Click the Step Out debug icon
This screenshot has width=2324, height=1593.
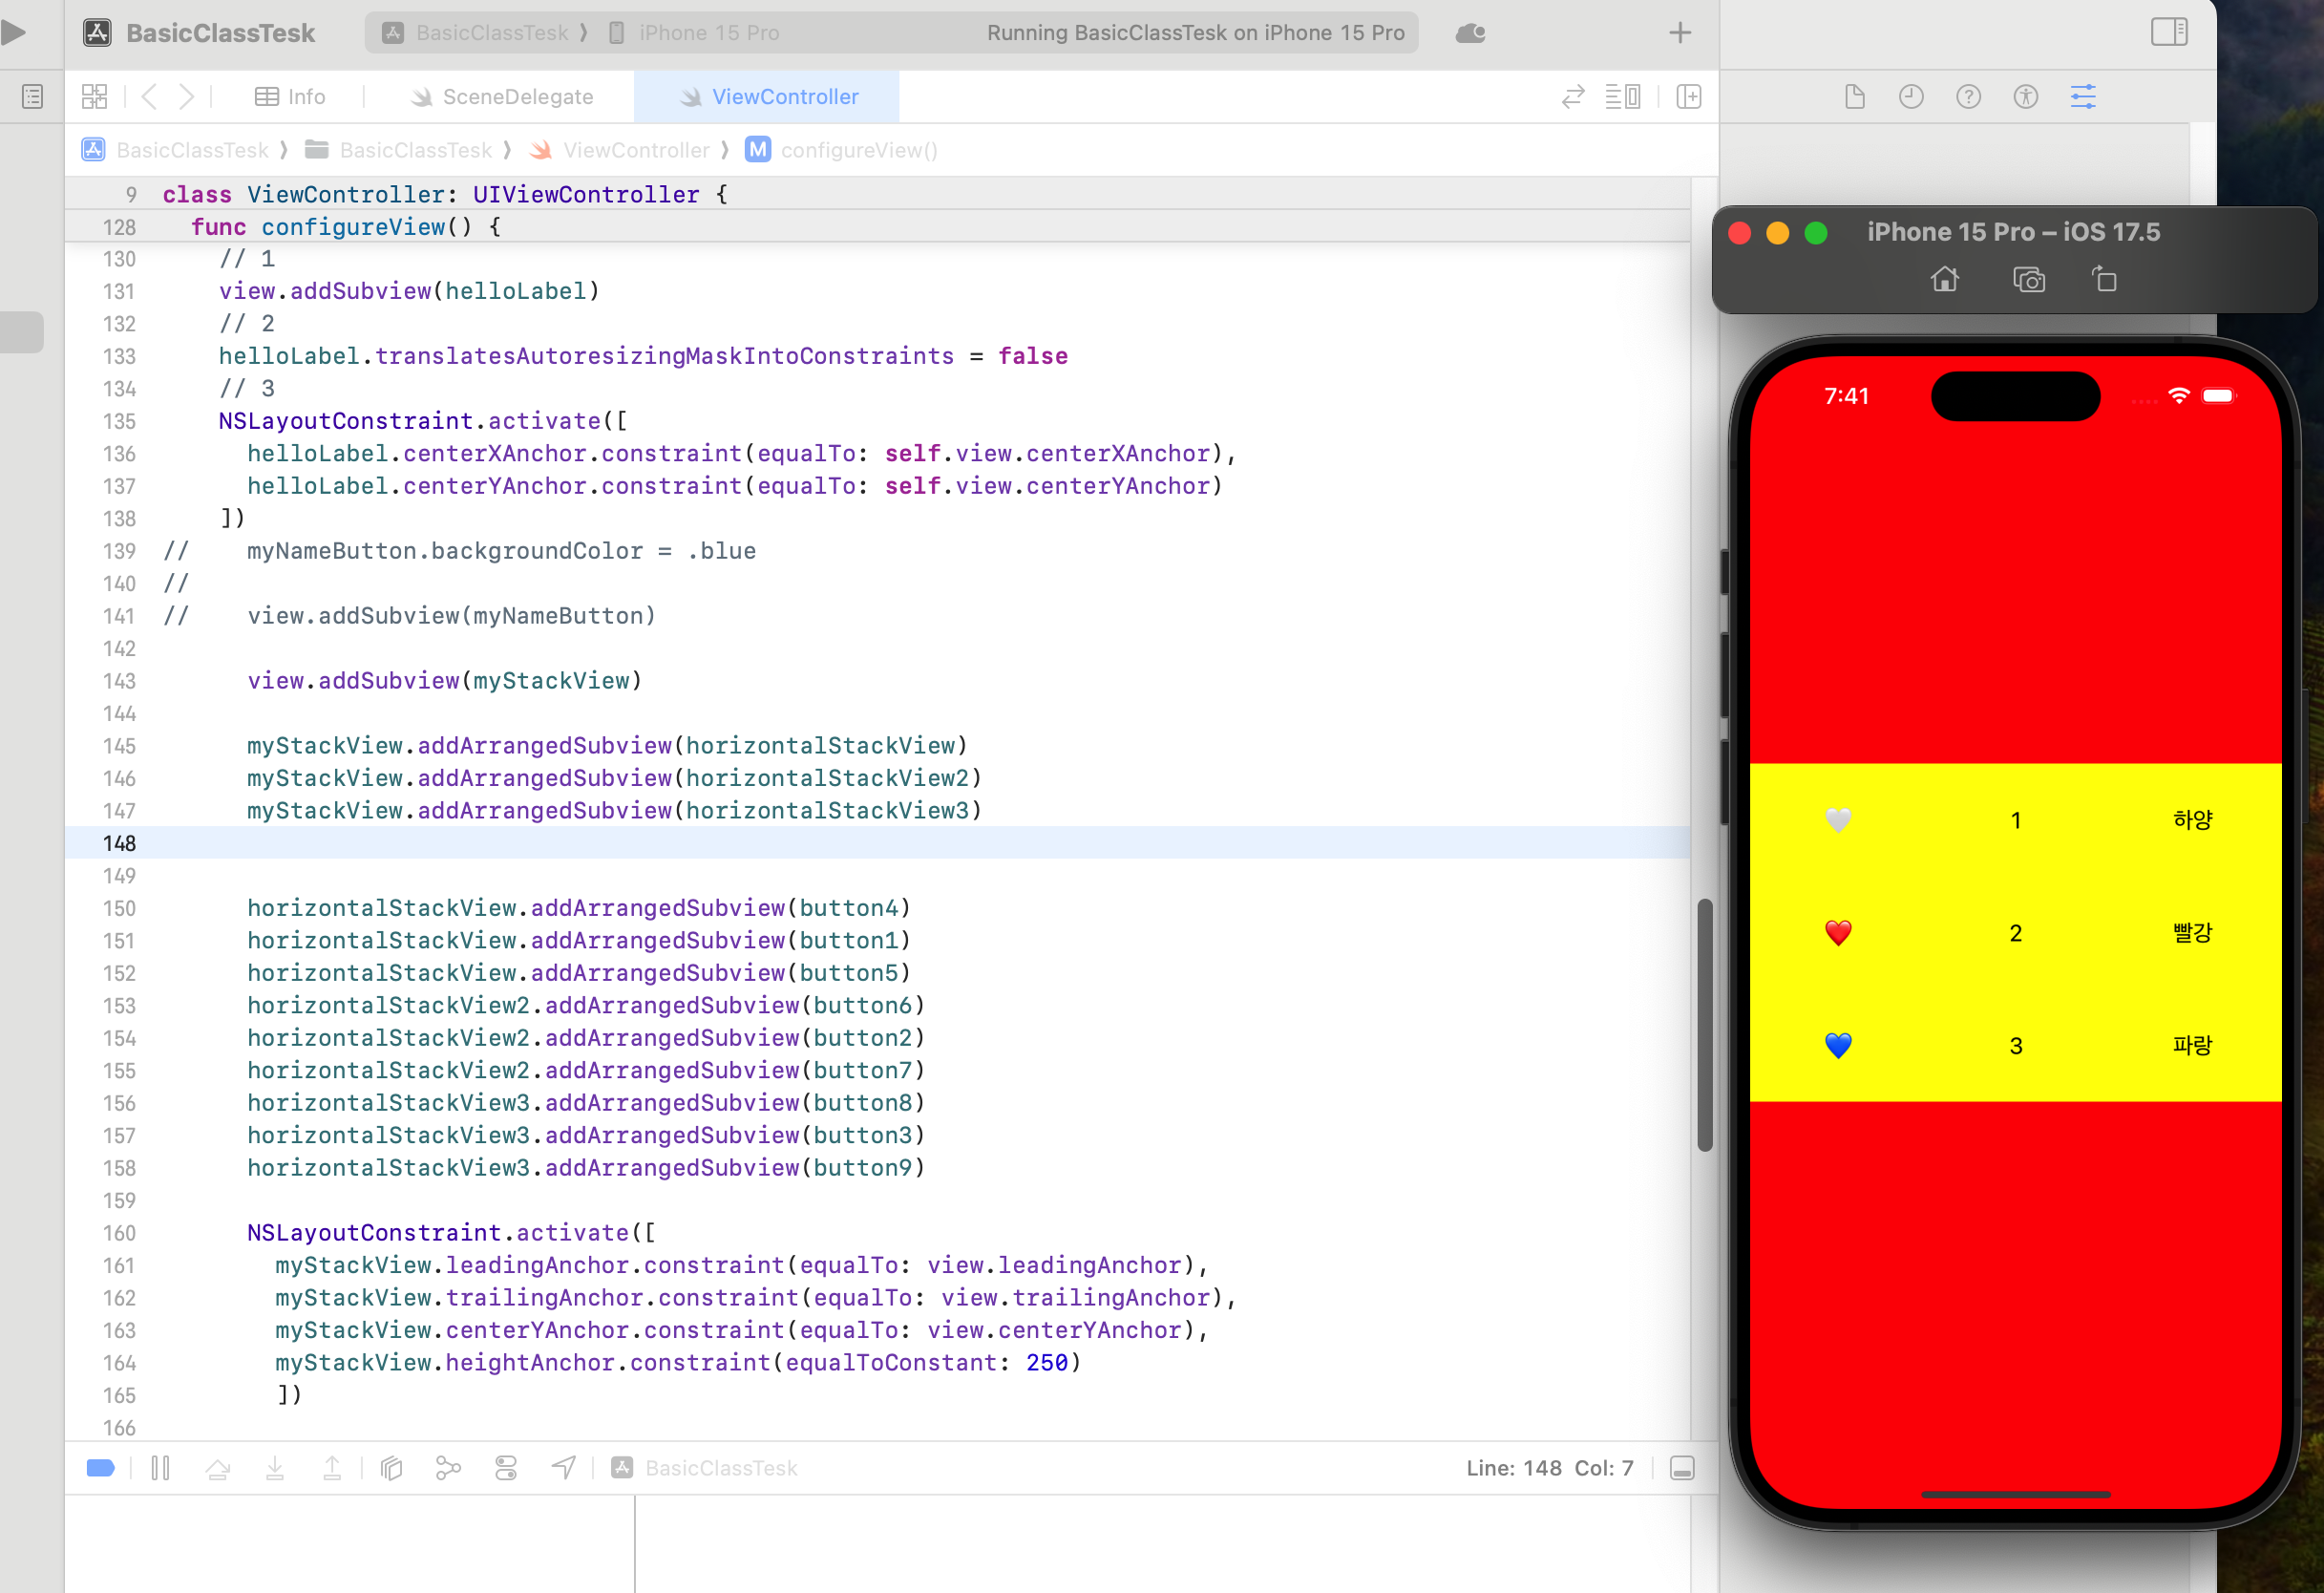tap(332, 1468)
